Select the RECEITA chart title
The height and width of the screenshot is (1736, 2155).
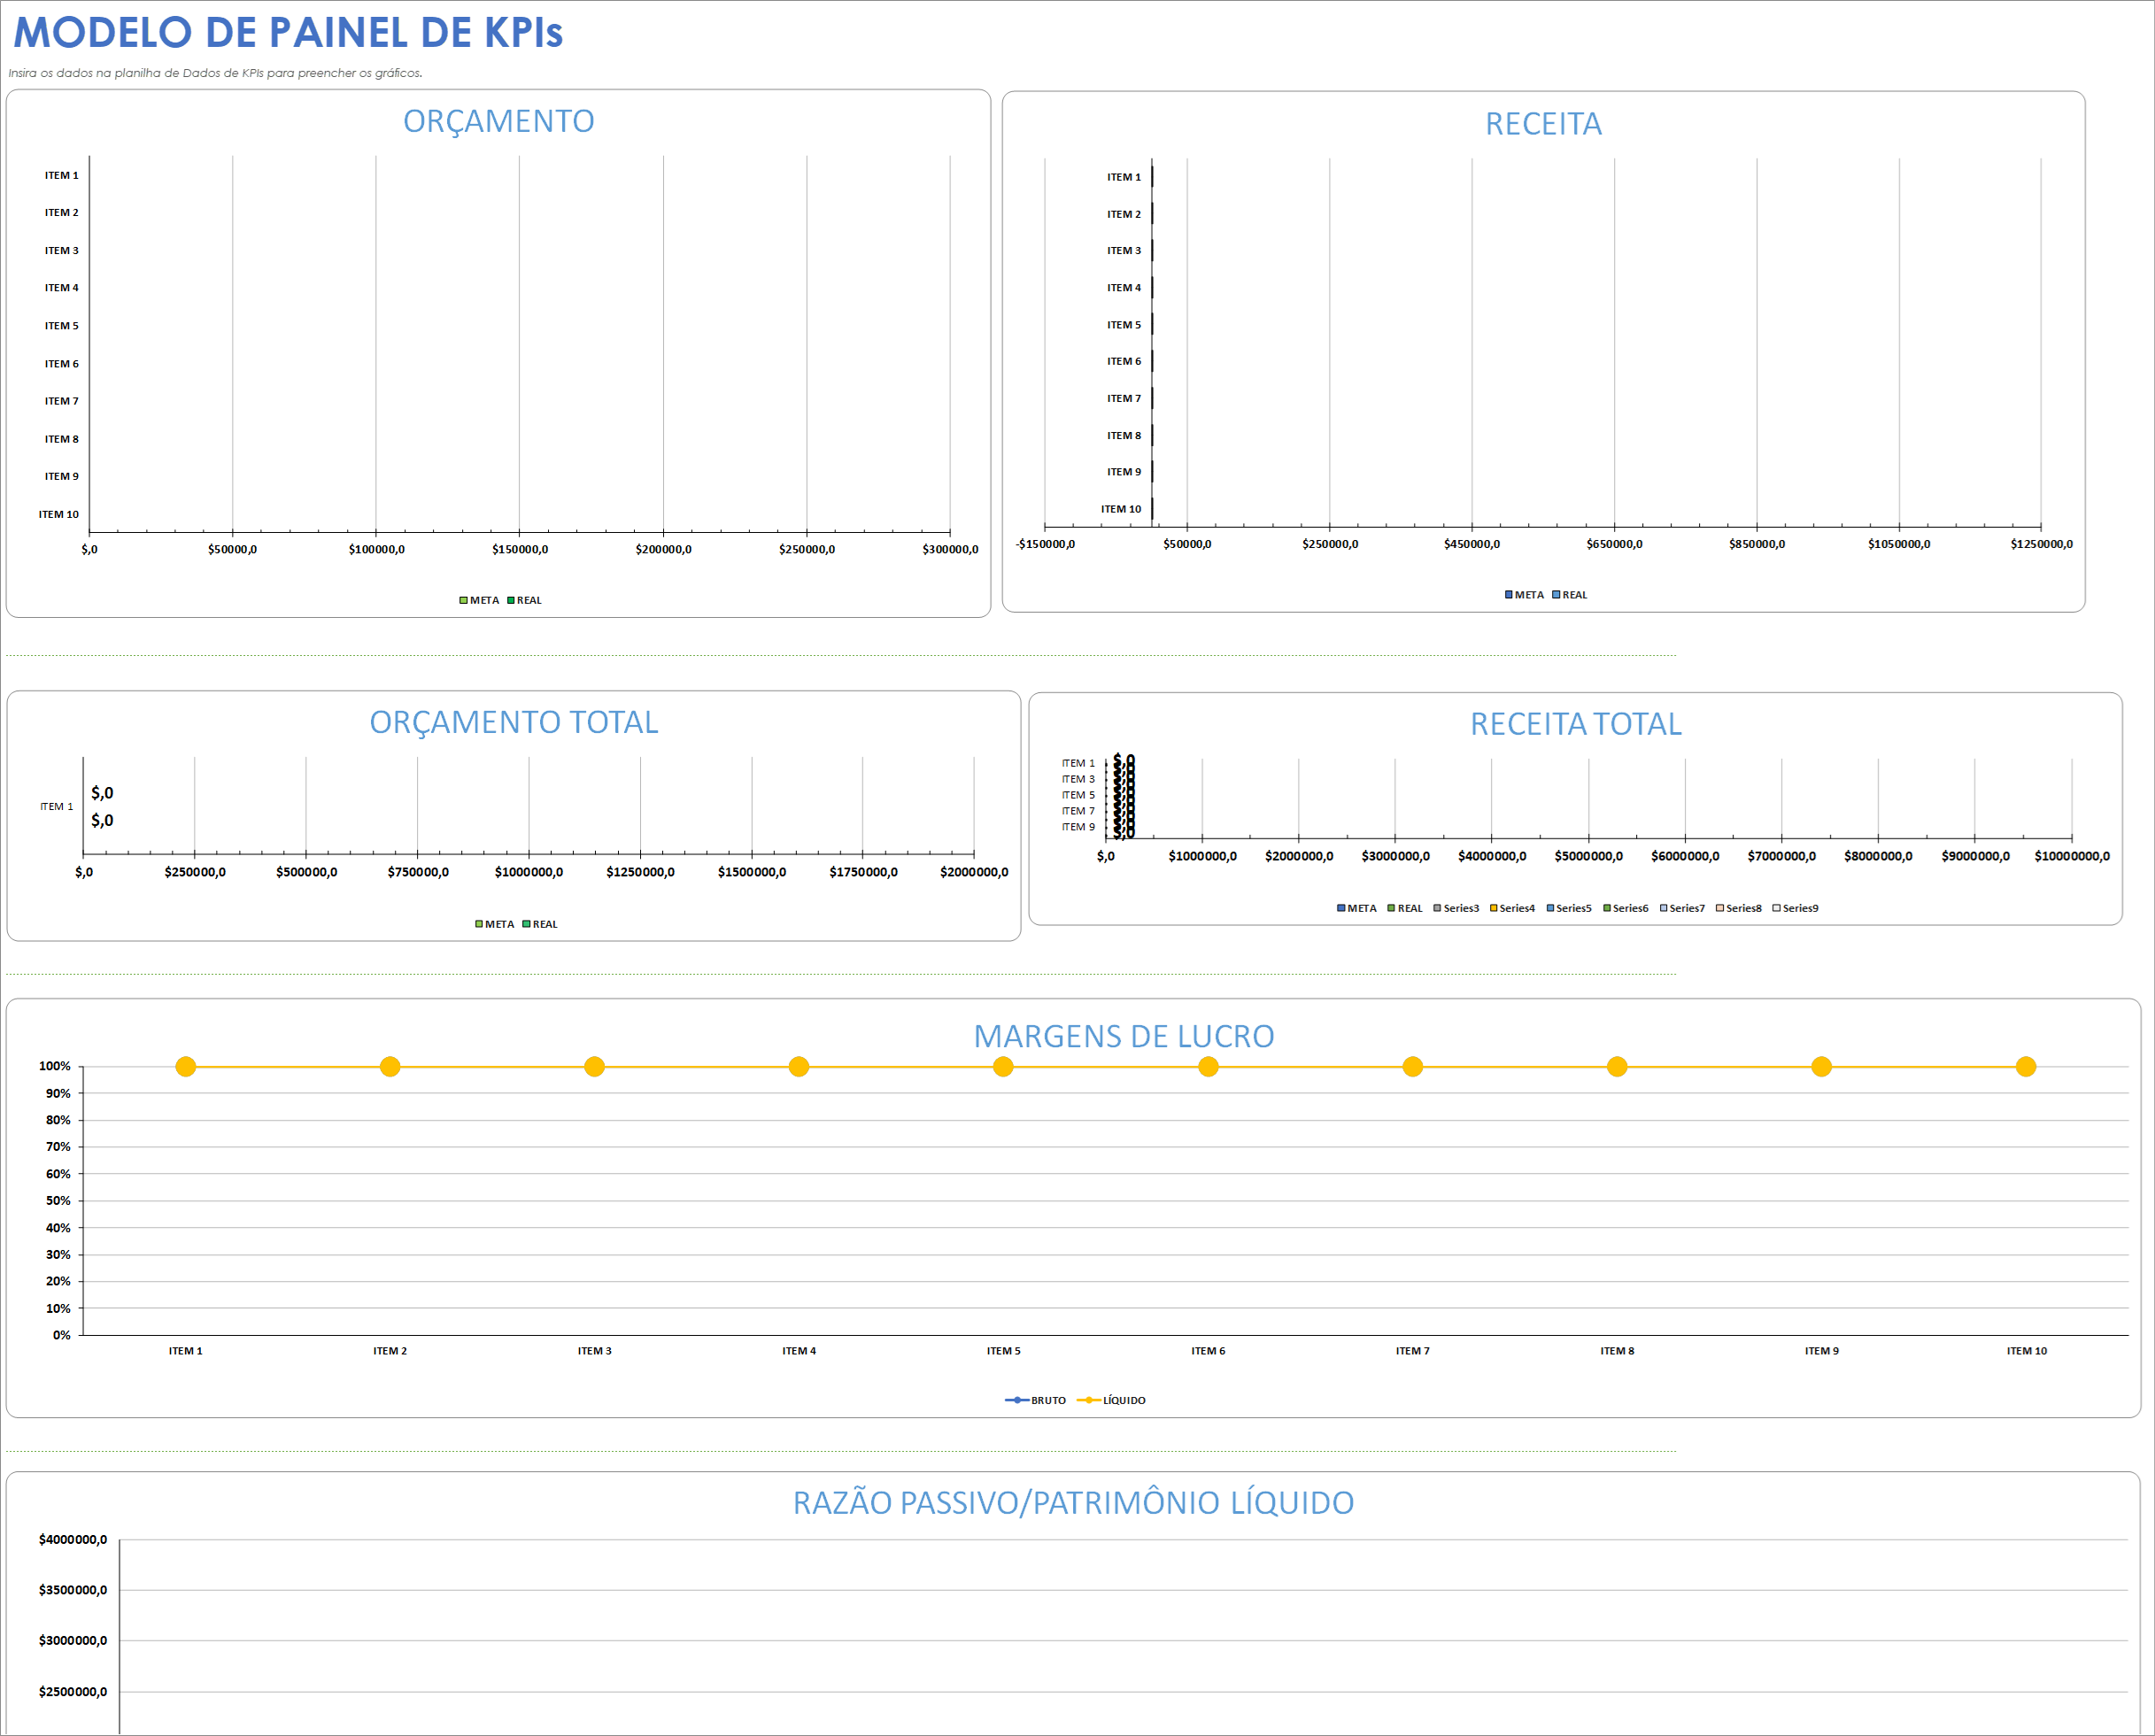click(x=1543, y=124)
